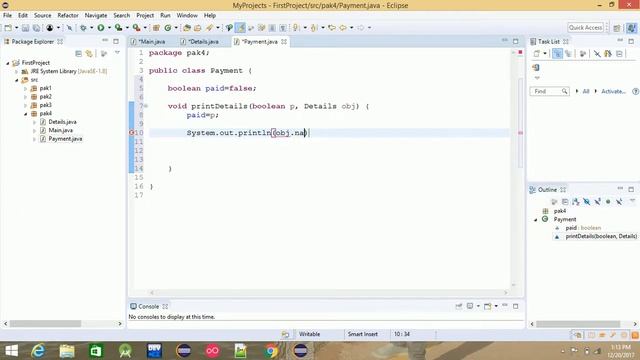Image resolution: width=640 pixels, height=360 pixels.
Task: Expand the pak1 package
Action: click(x=25, y=88)
